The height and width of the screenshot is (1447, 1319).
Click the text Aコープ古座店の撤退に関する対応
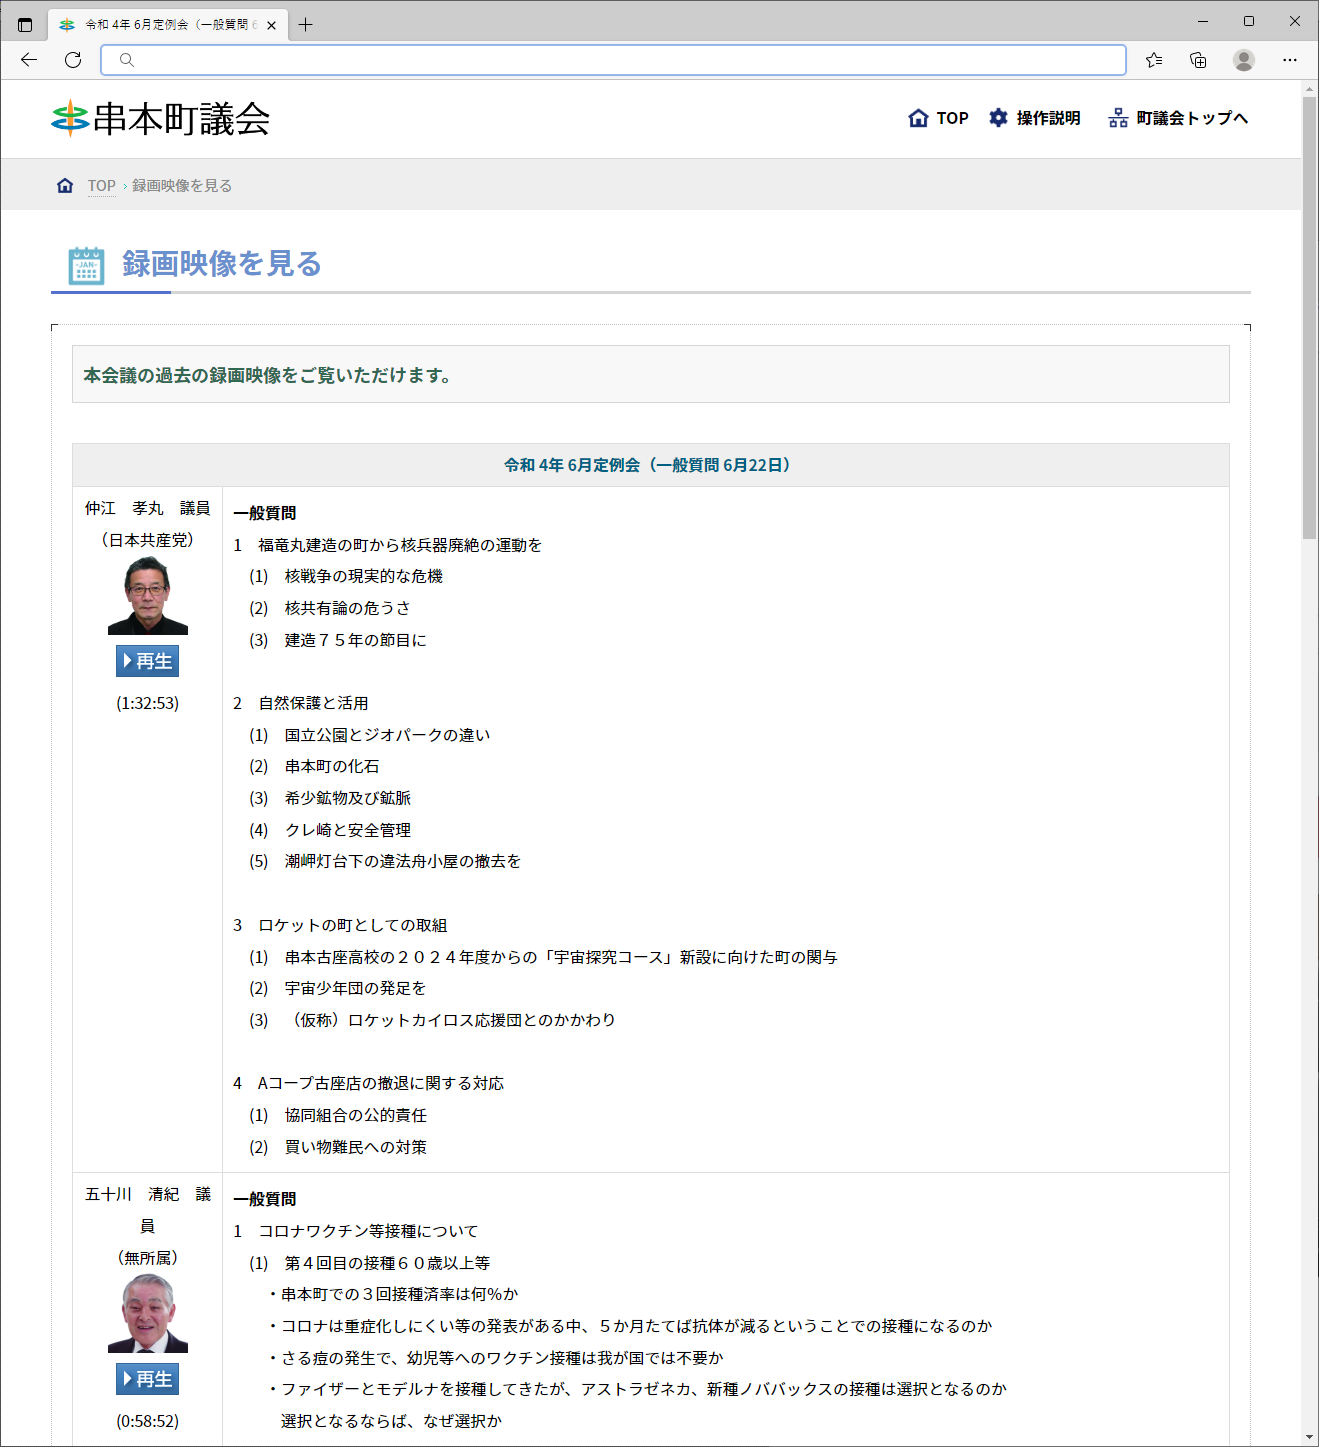pyautogui.click(x=381, y=1083)
